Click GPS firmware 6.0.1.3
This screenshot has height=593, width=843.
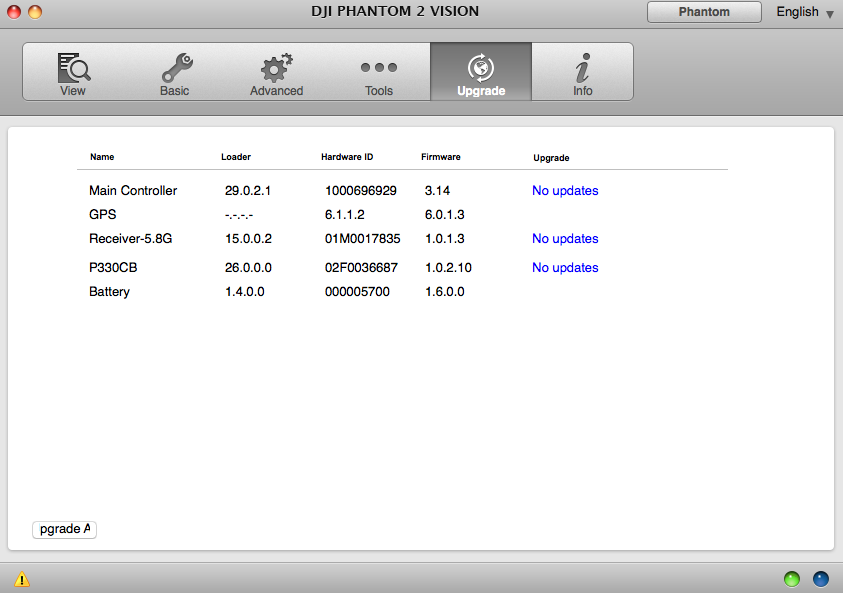(445, 215)
